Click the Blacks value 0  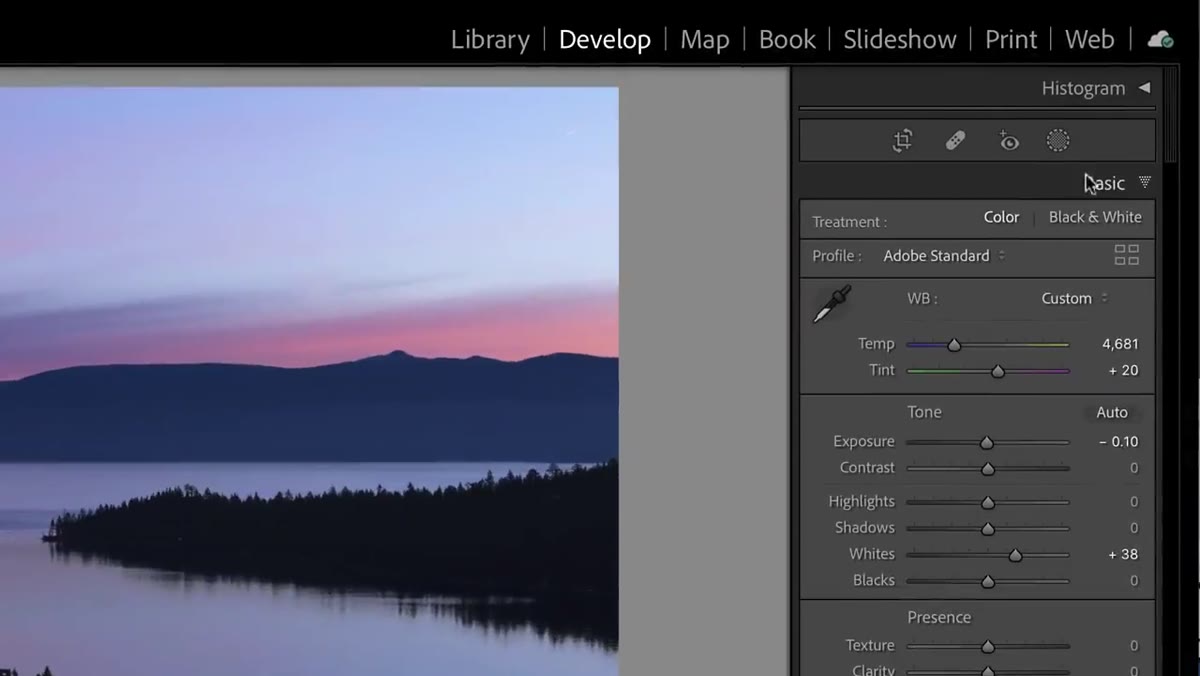click(x=1134, y=580)
